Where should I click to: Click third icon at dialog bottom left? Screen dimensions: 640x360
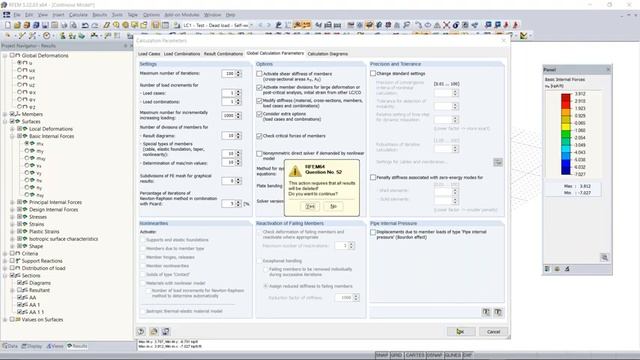click(x=166, y=331)
